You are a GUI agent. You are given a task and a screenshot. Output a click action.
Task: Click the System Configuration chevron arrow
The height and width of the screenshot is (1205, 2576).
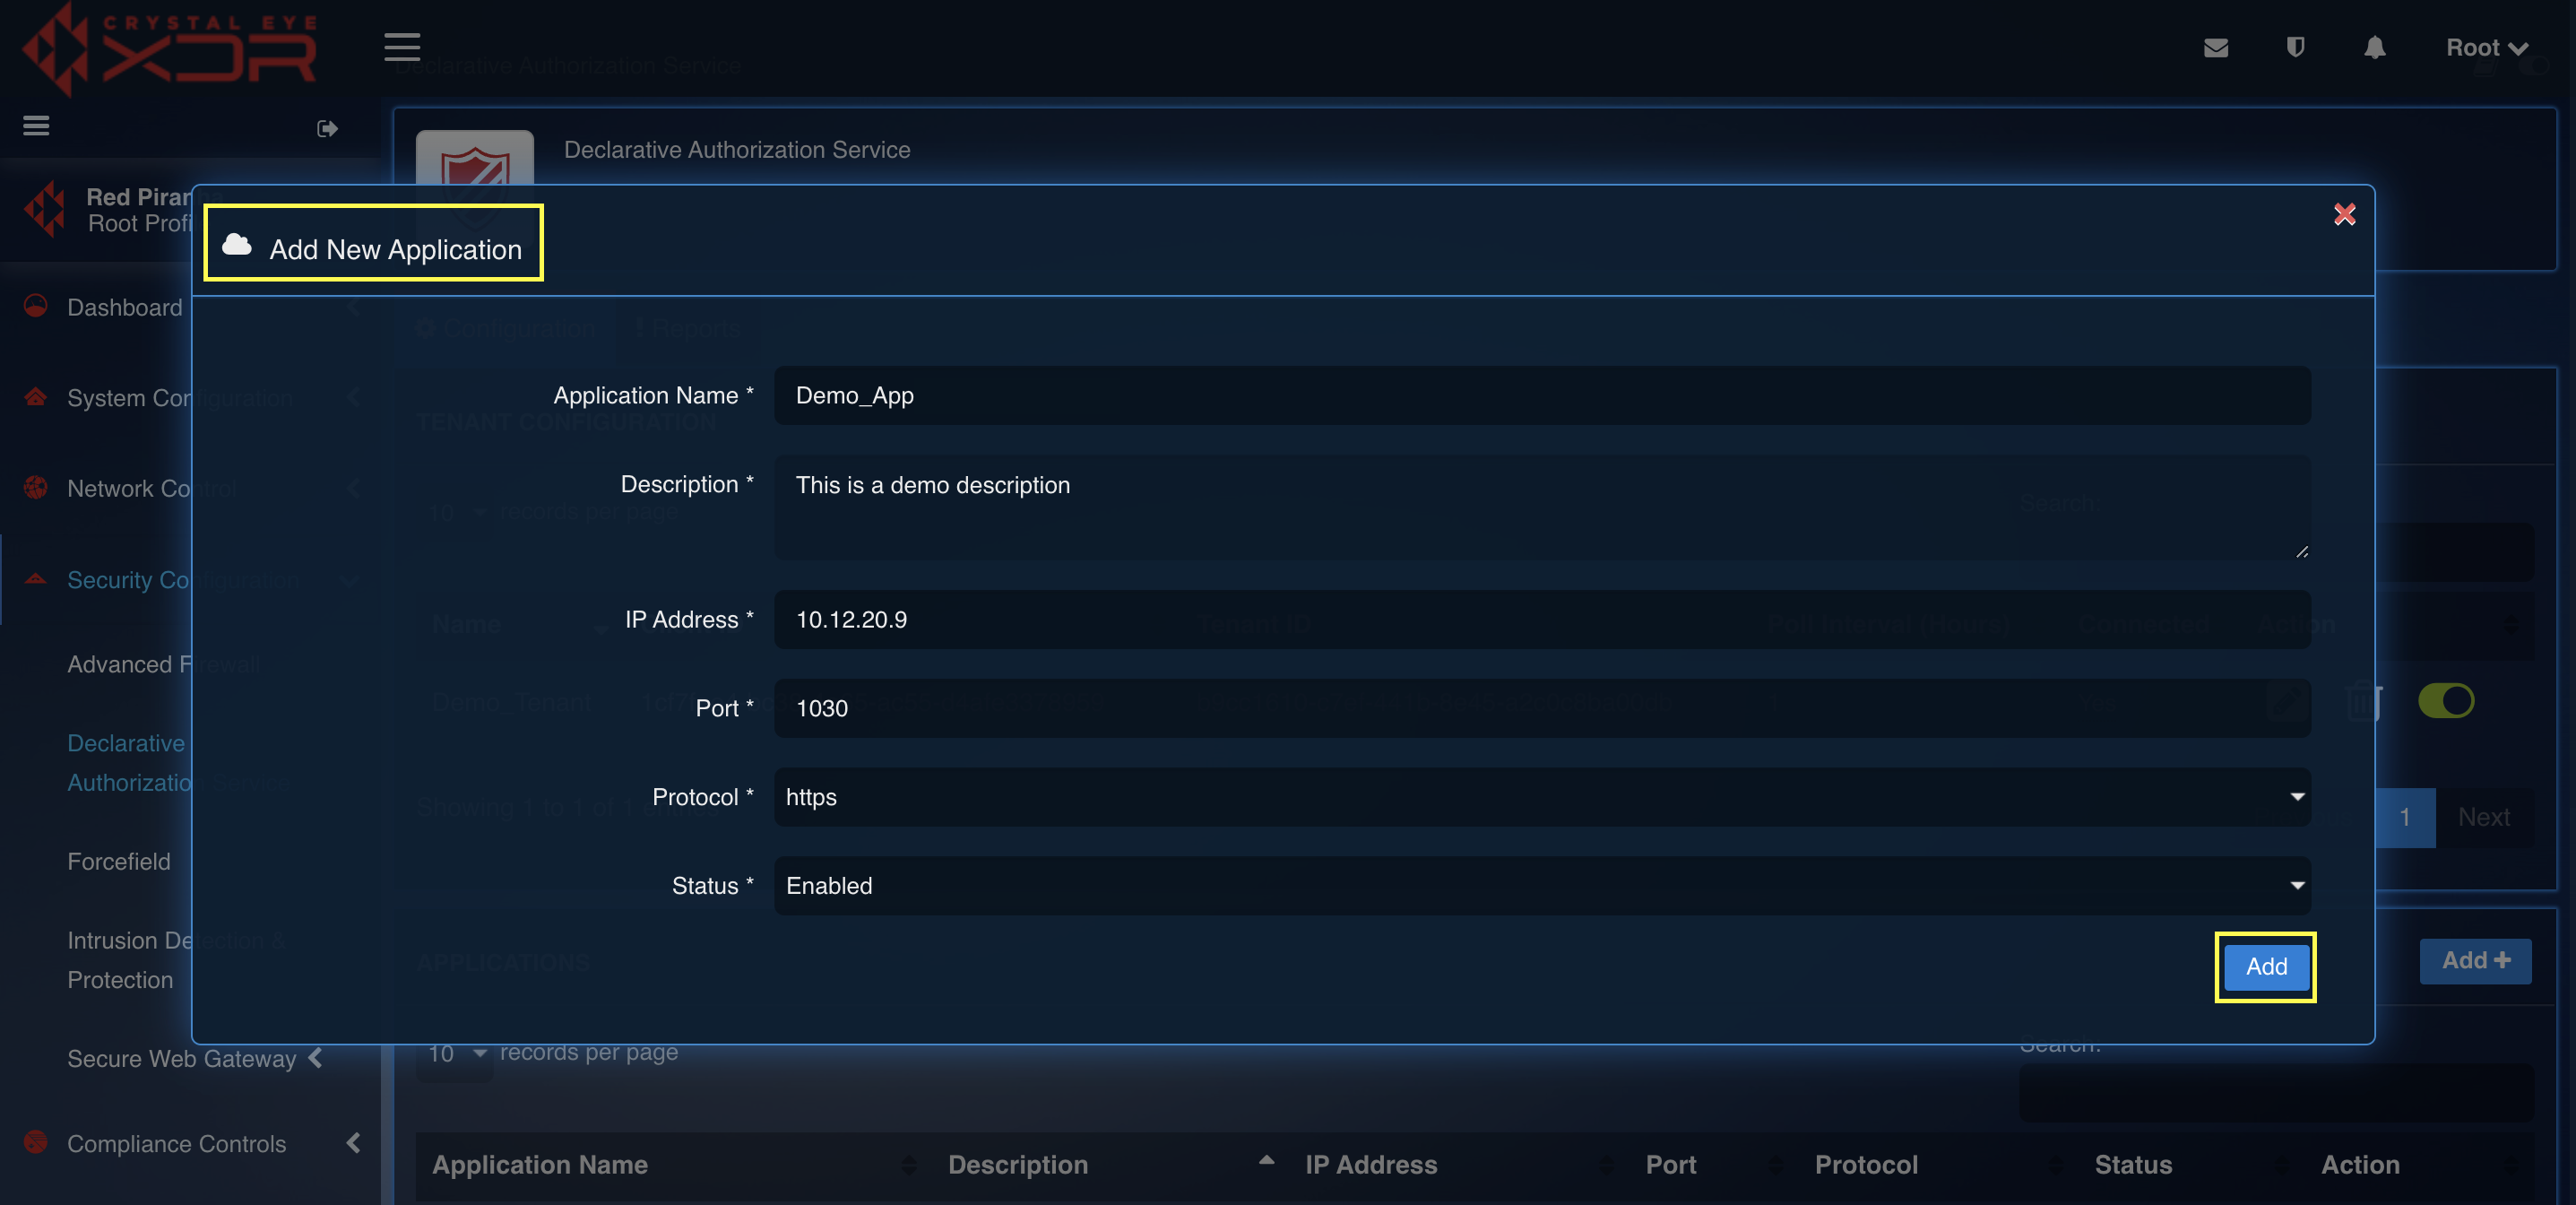353,398
